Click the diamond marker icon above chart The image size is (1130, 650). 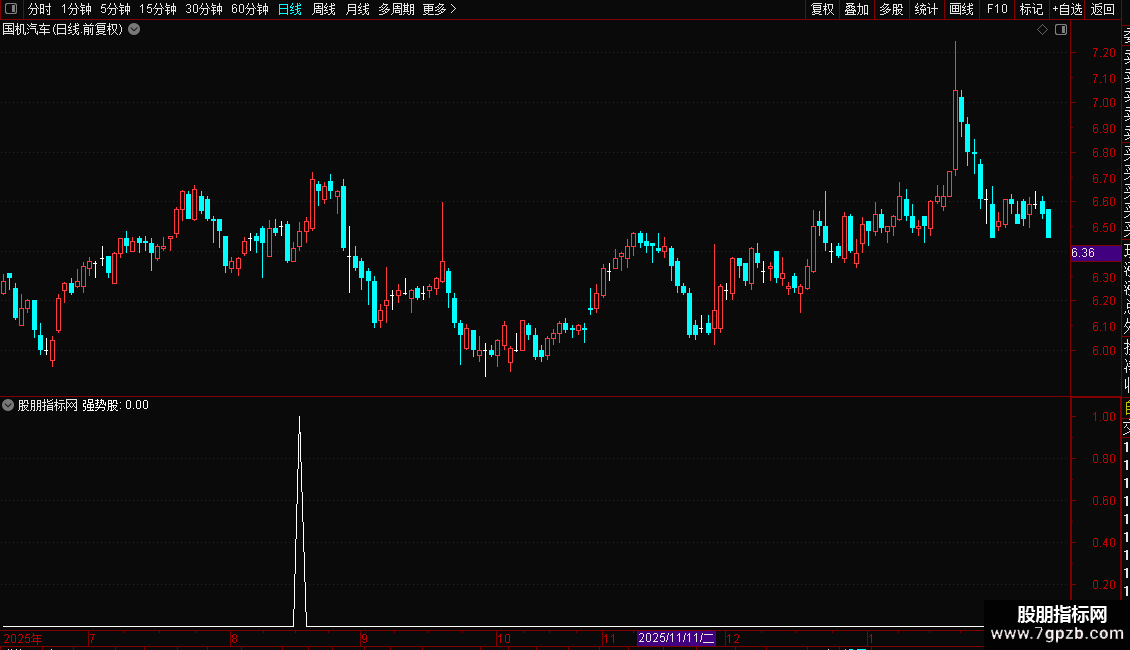[1042, 30]
